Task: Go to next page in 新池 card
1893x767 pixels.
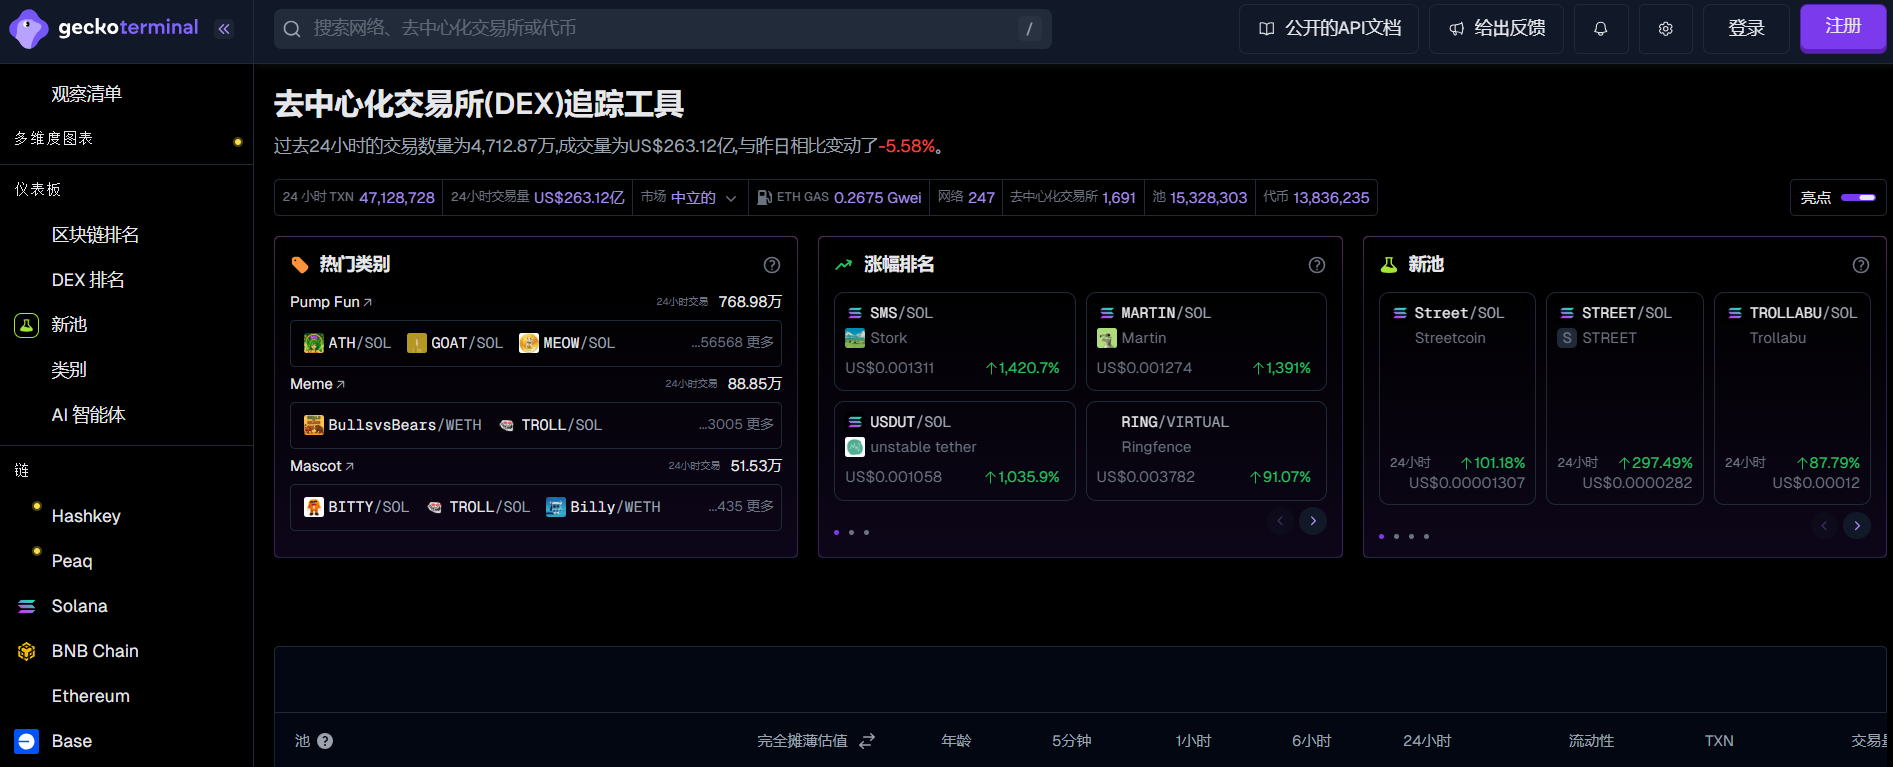Action: [1857, 526]
